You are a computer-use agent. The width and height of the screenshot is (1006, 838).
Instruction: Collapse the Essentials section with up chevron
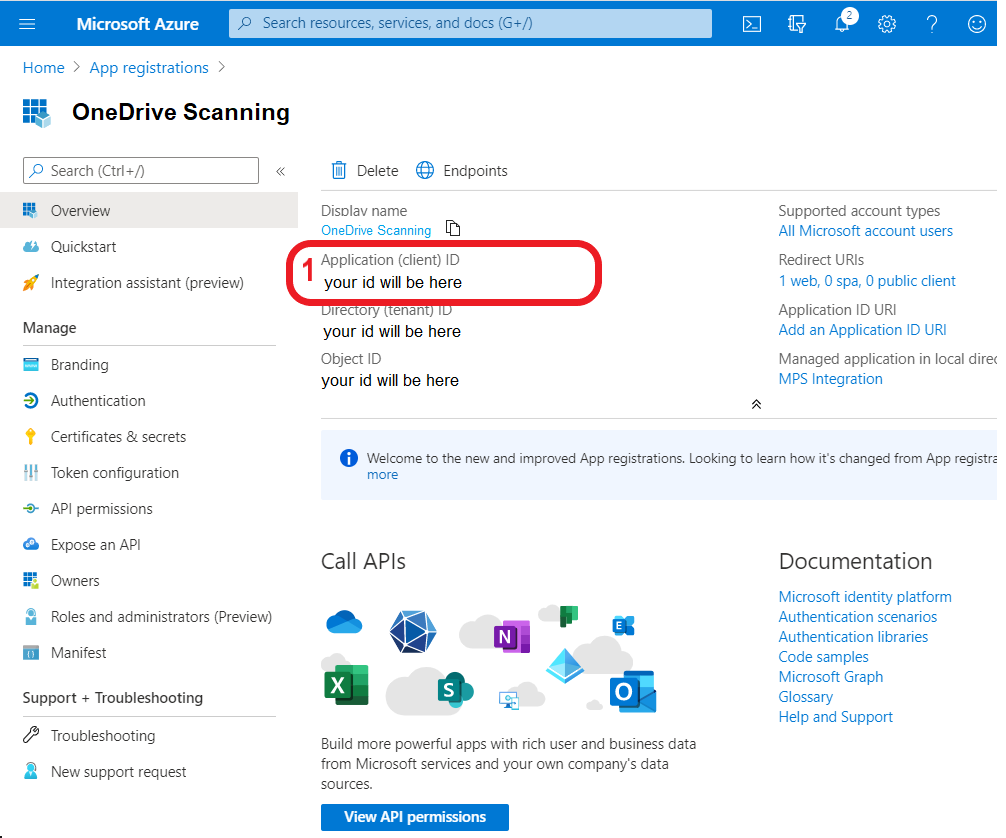click(756, 404)
